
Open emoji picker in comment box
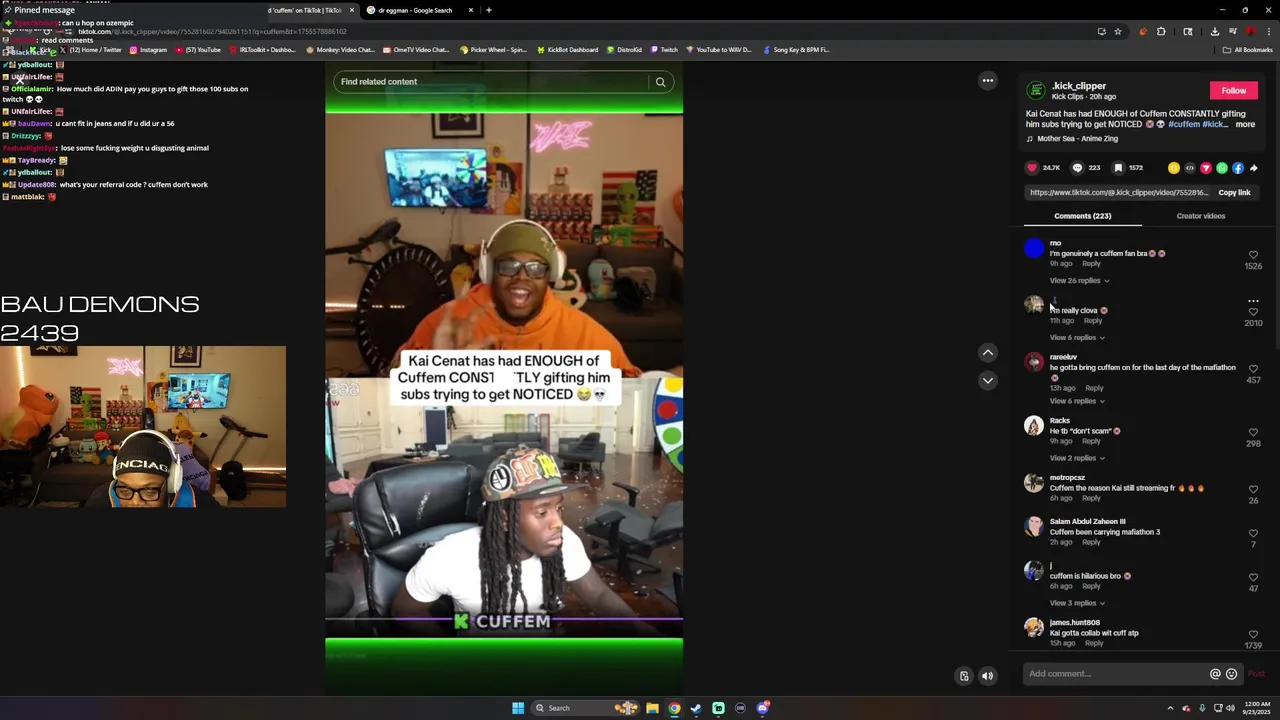tap(1231, 674)
